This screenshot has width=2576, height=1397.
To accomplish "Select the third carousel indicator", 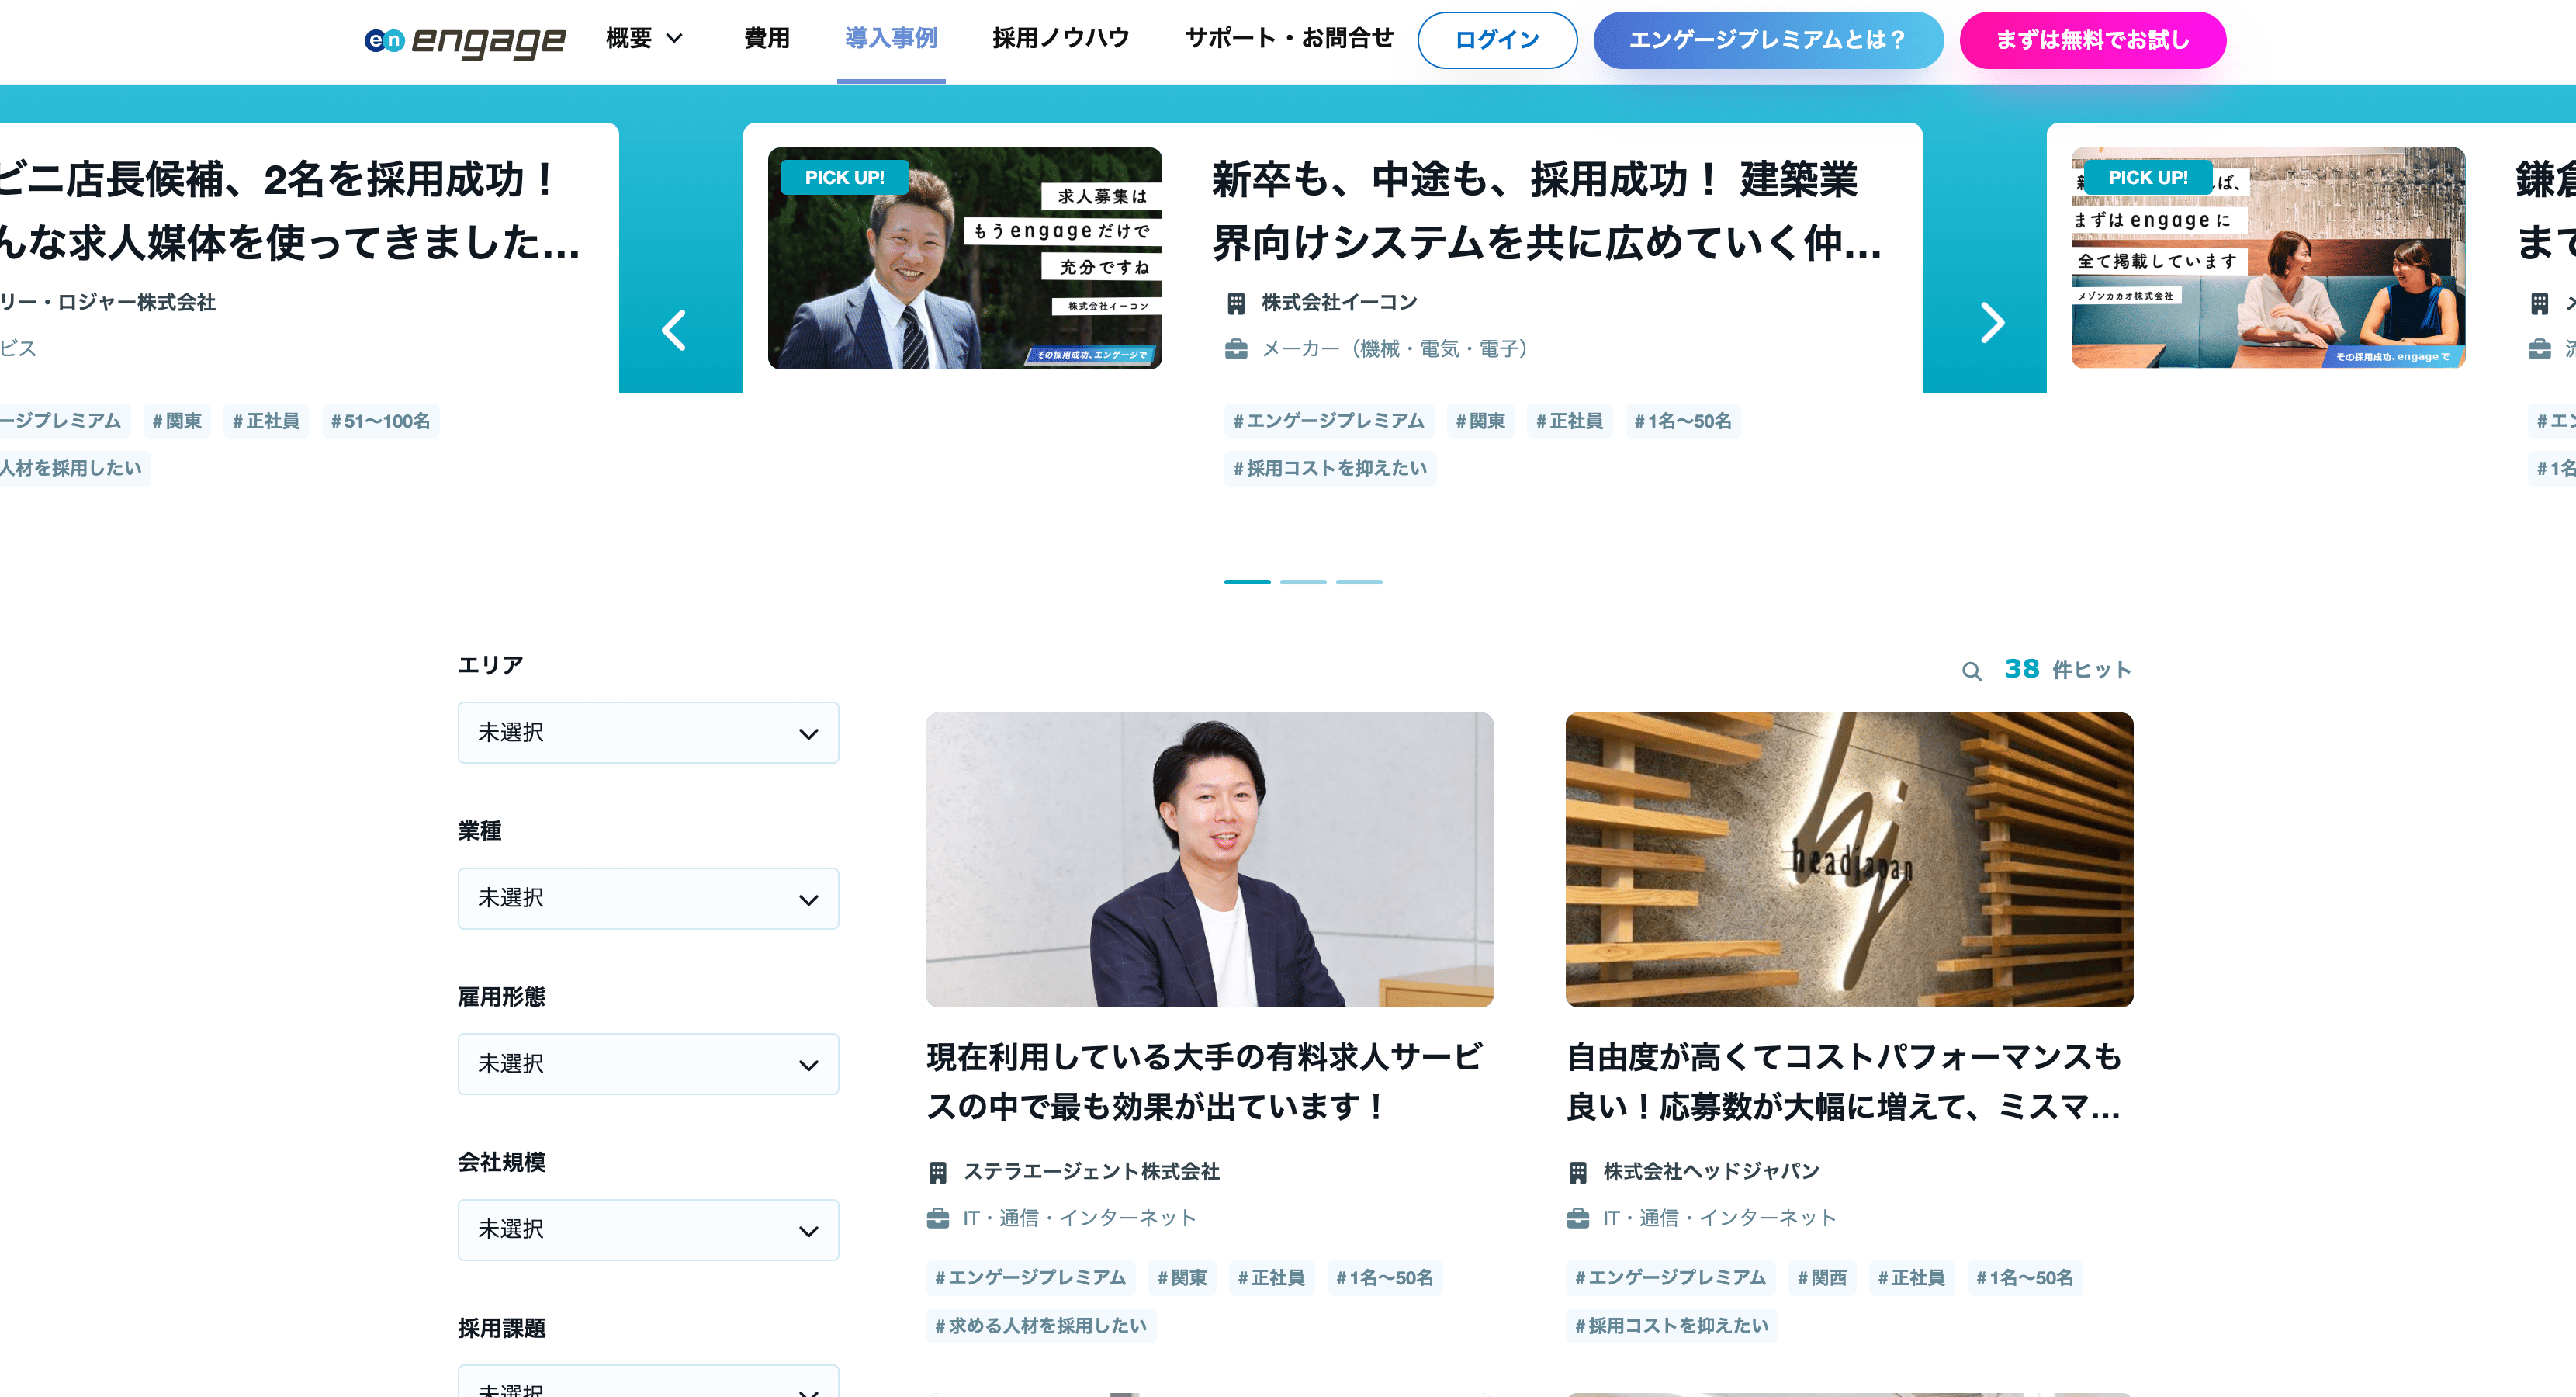I will point(1359,582).
